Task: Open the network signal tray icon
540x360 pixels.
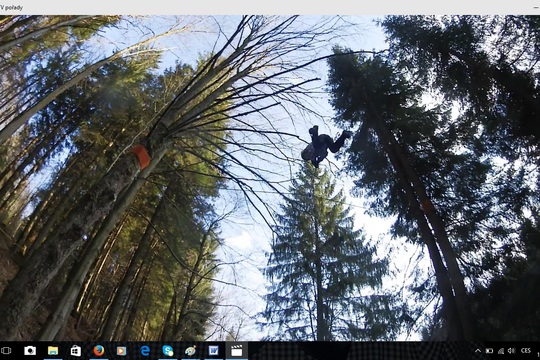Action: tap(501, 351)
